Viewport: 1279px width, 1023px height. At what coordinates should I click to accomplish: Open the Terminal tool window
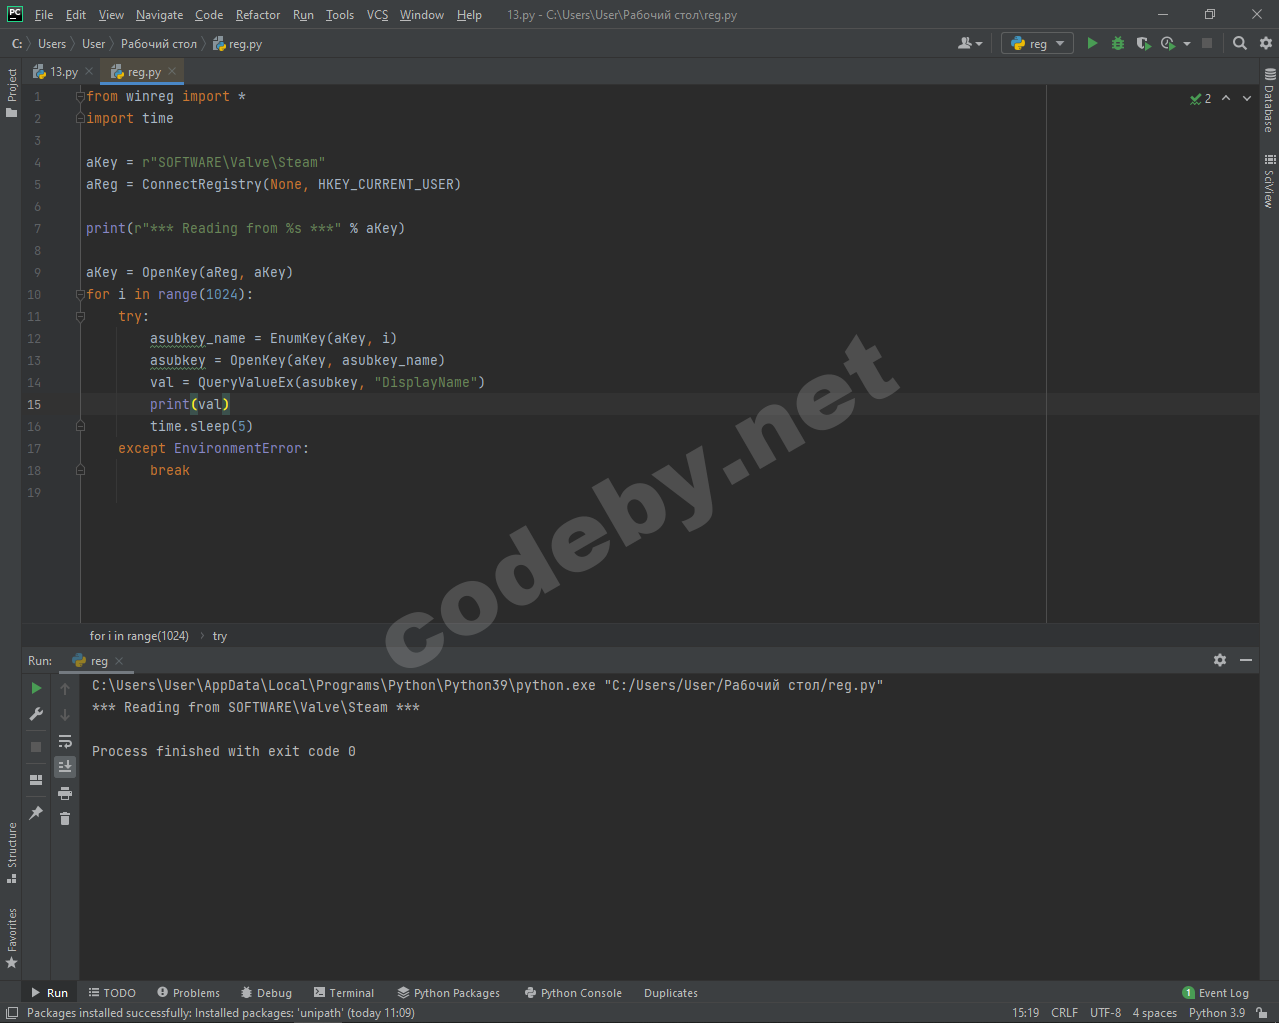point(344,993)
